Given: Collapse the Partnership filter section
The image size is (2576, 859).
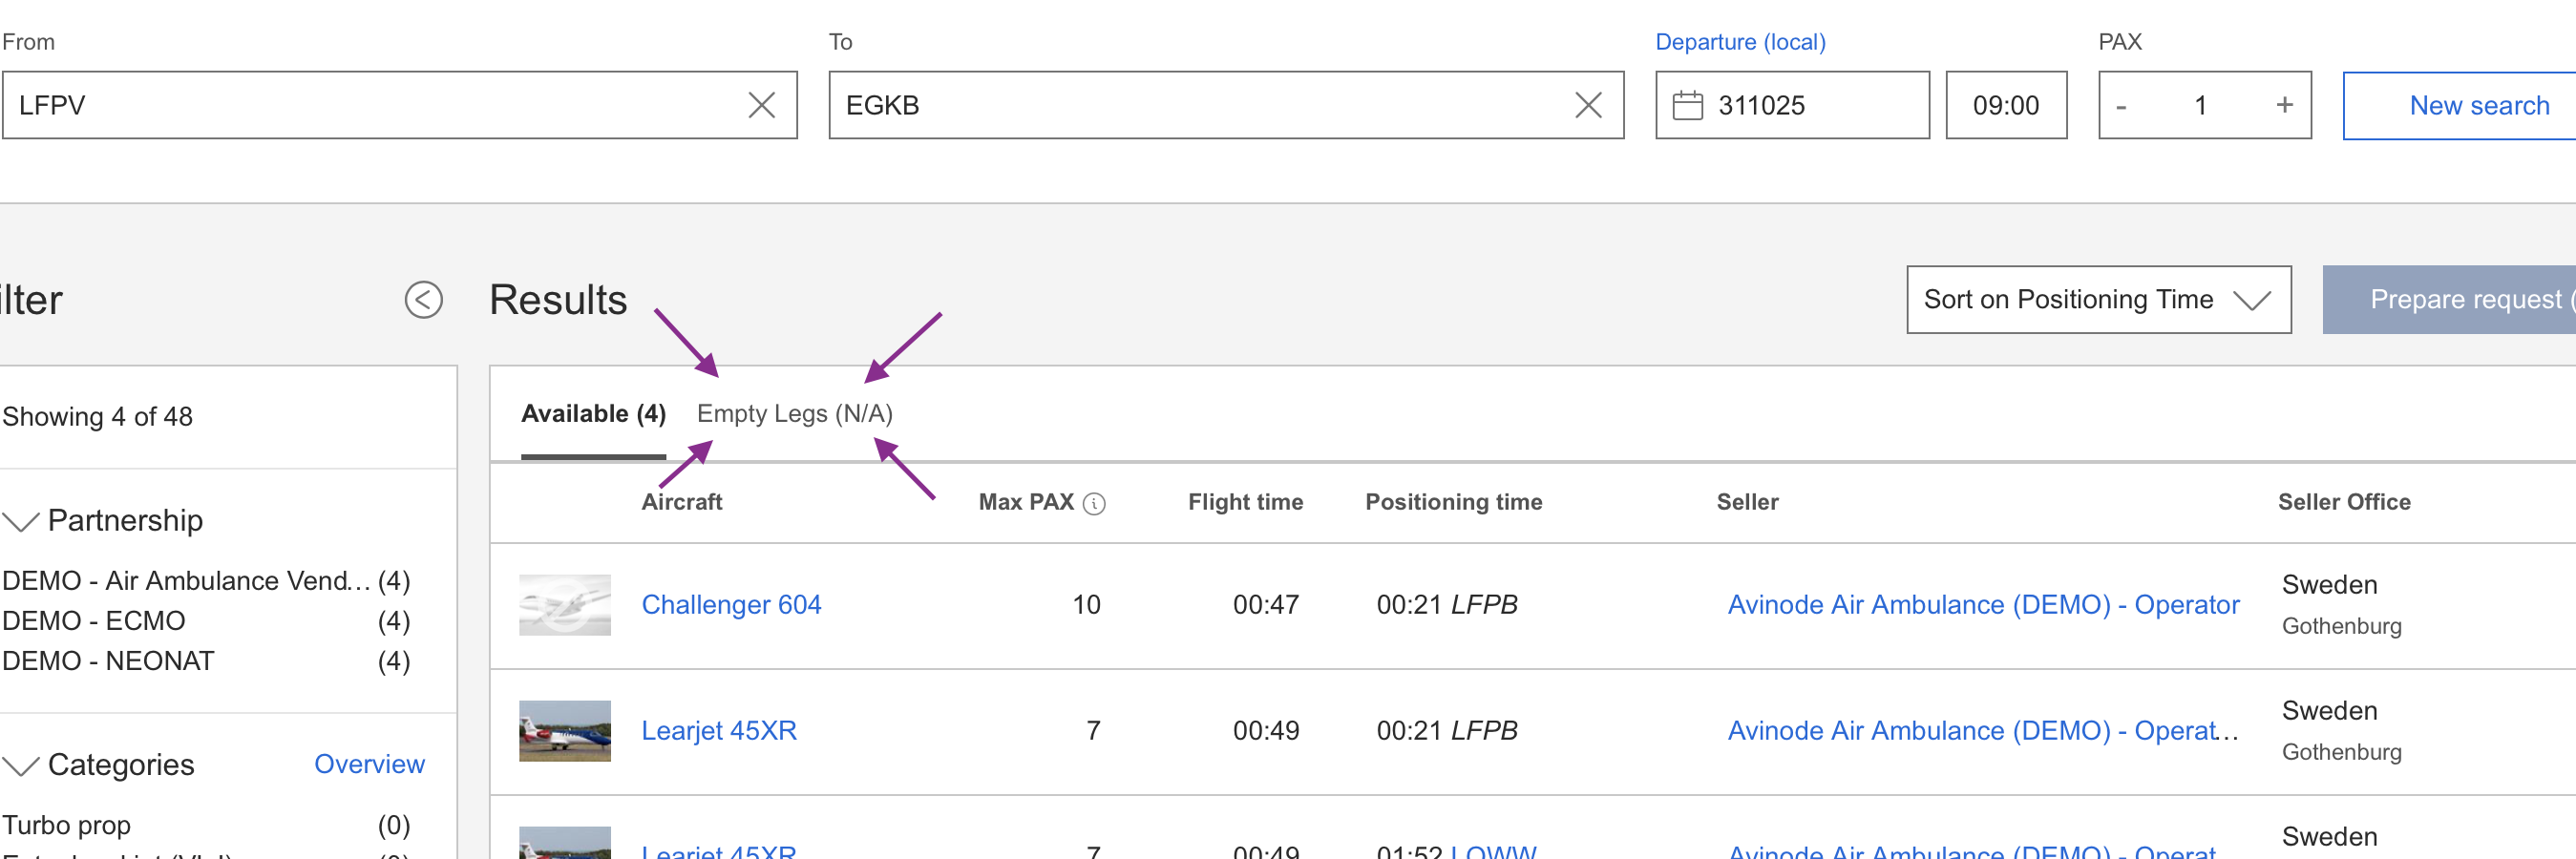Looking at the screenshot, I should coord(21,521).
